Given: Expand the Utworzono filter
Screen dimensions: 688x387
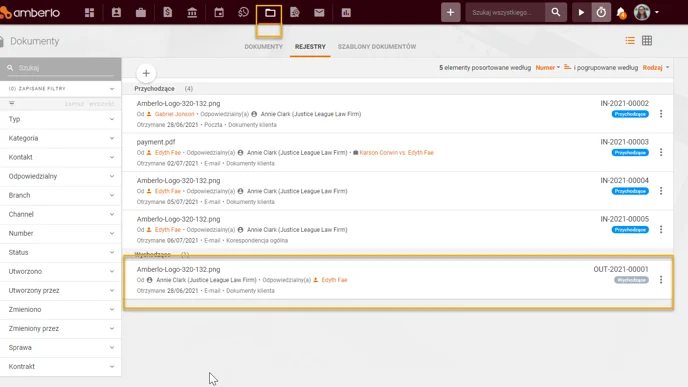Looking at the screenshot, I should pyautogui.click(x=61, y=272).
